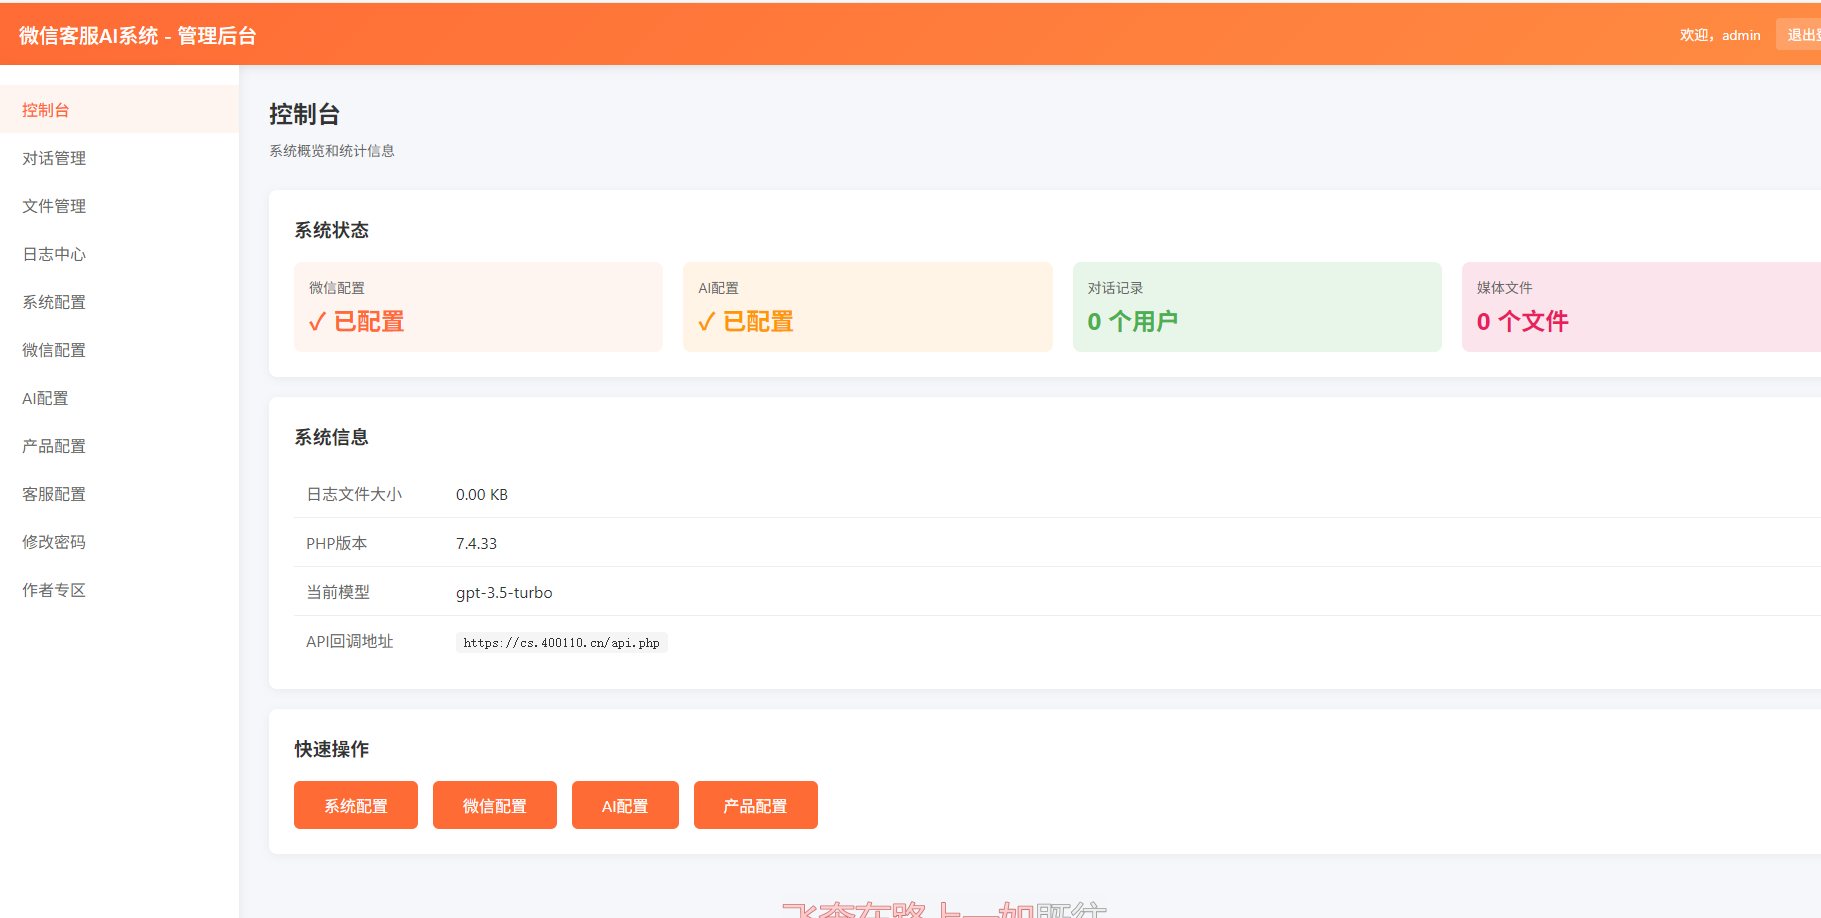Click the 微信配置 已配置 status card
Screen dimensions: 1821x918
pyautogui.click(x=478, y=306)
